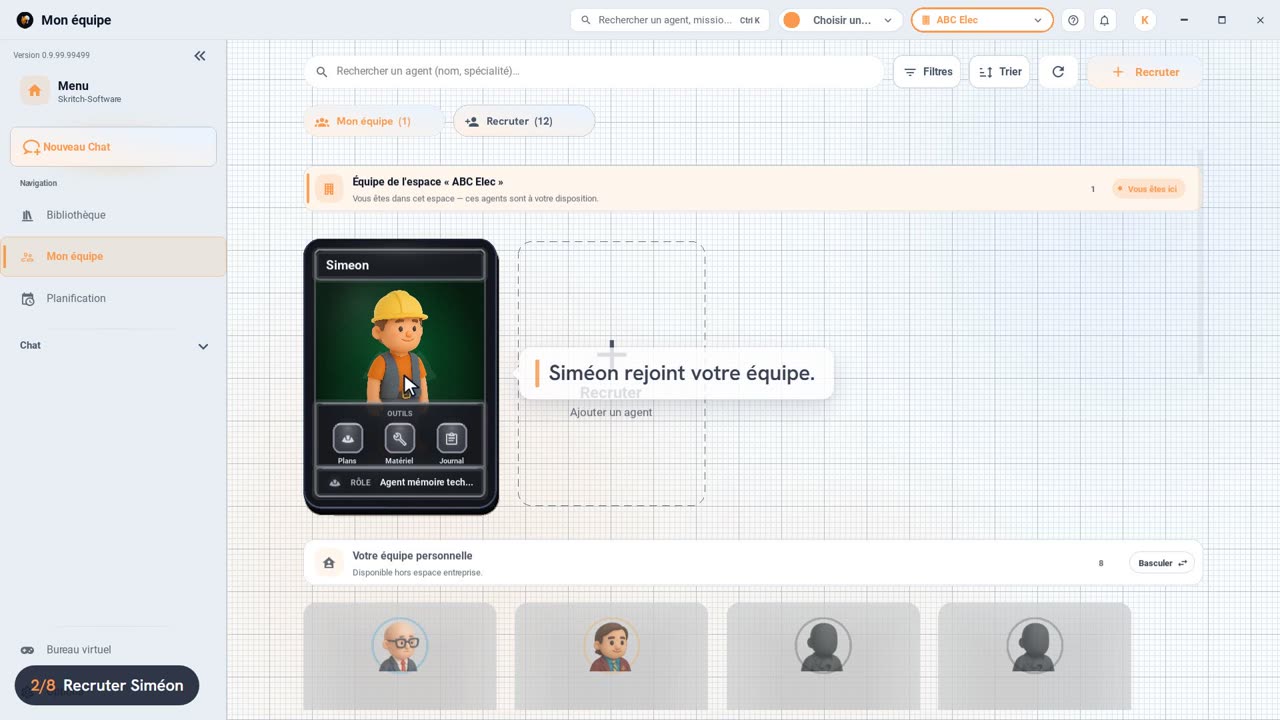Select Mon équipe (1) tab
The height and width of the screenshot is (720, 1280).
[374, 121]
